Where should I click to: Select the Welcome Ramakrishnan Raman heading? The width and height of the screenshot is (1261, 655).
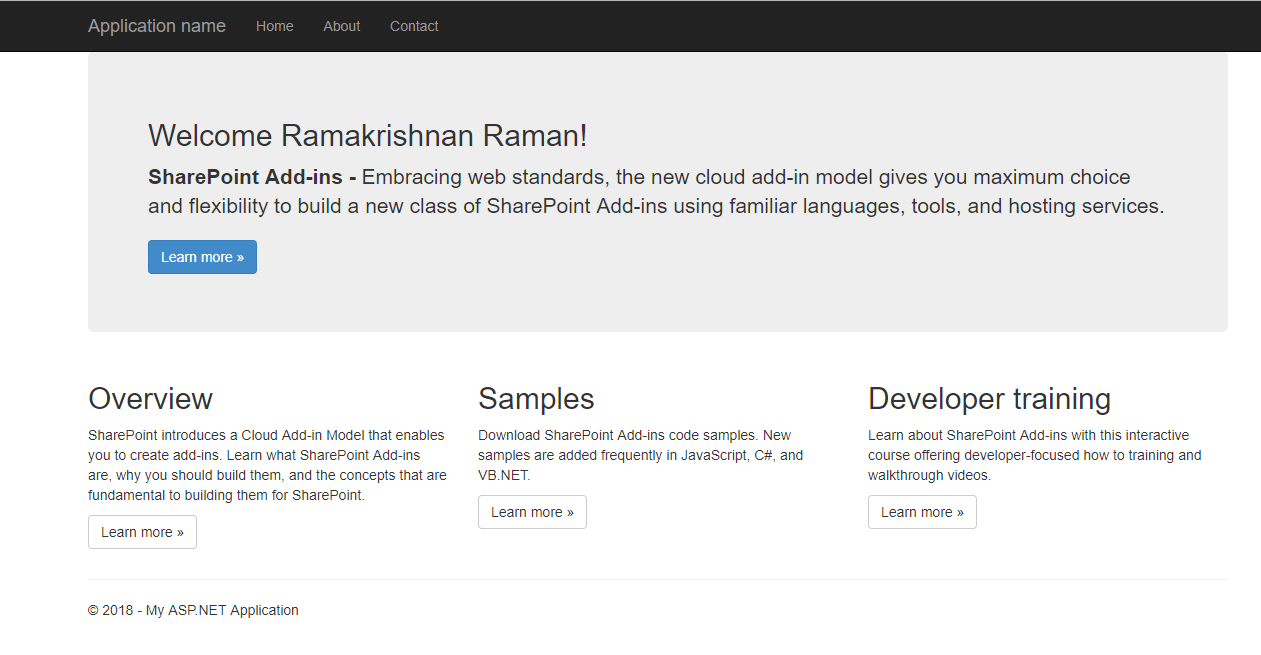(x=368, y=135)
